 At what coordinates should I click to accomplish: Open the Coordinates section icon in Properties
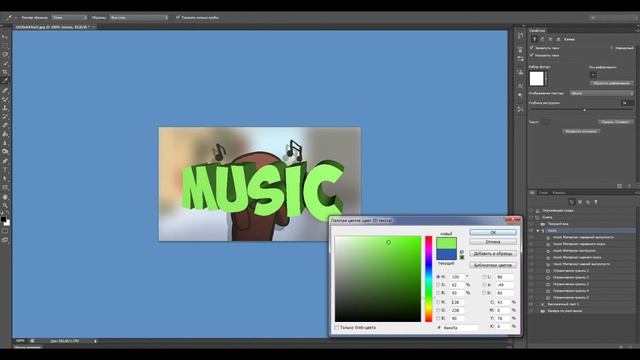(558, 39)
